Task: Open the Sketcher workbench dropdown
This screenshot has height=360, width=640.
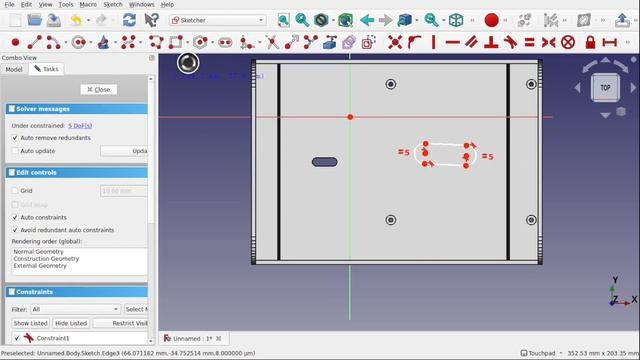Action: 218,20
